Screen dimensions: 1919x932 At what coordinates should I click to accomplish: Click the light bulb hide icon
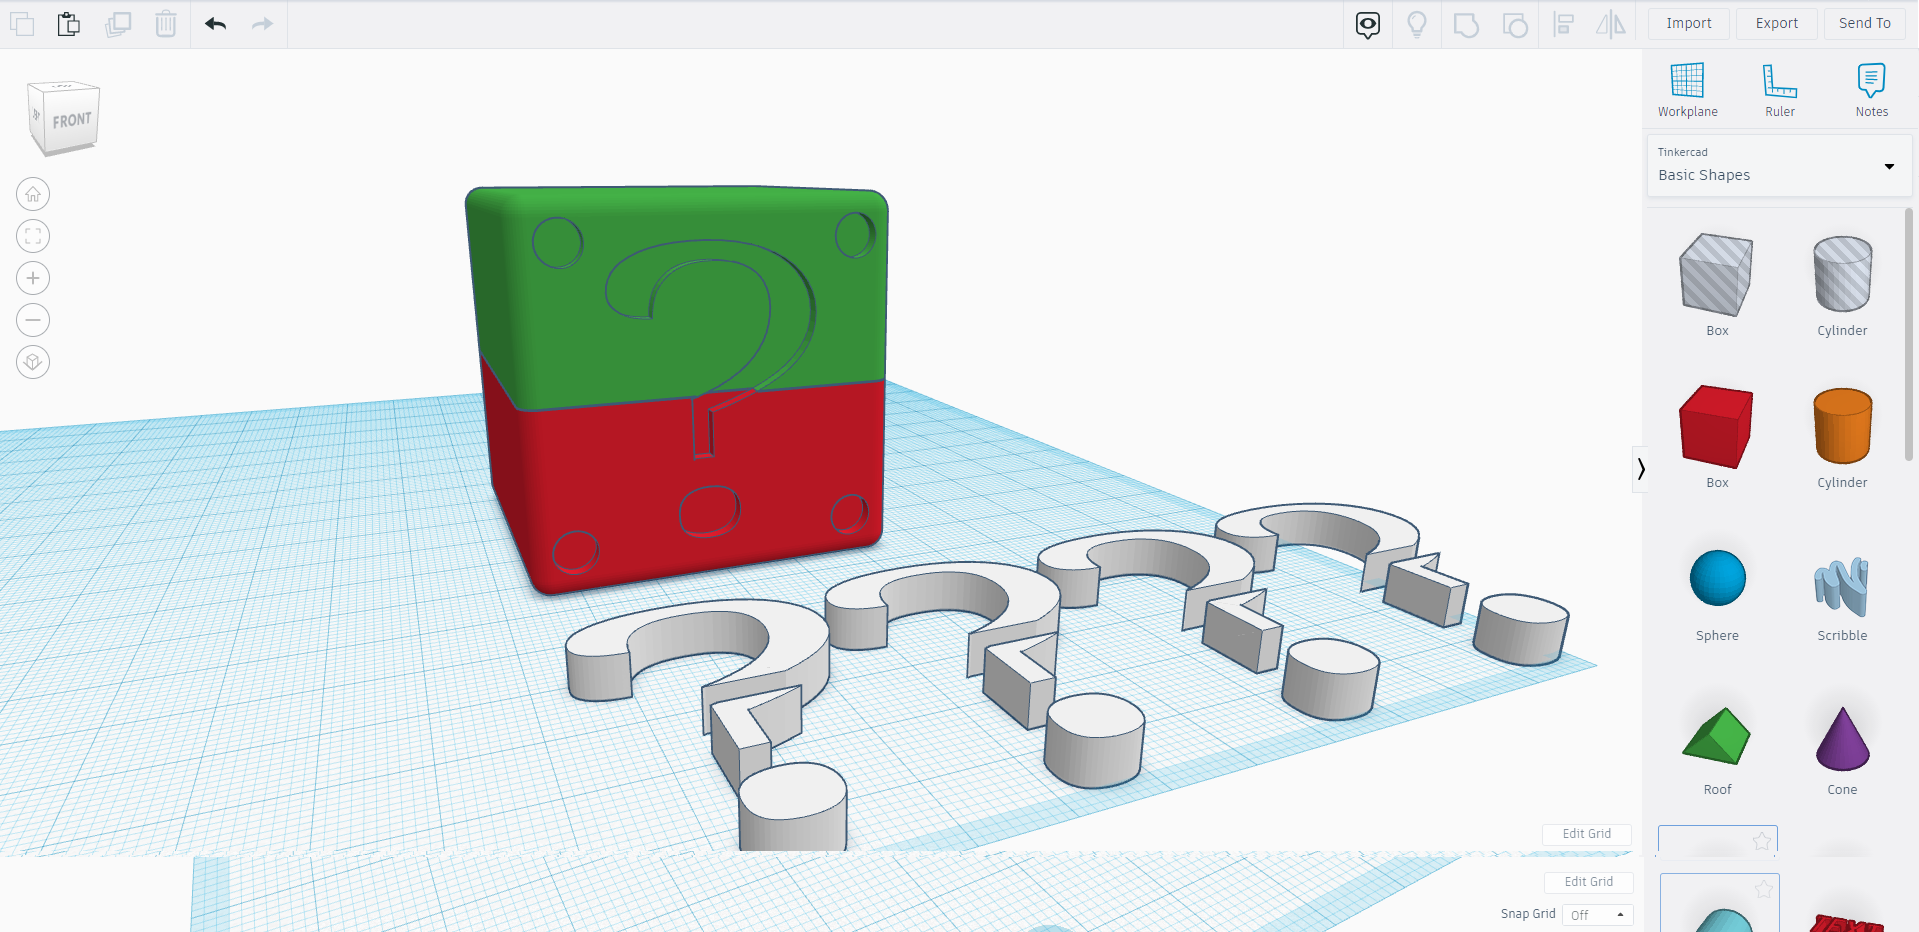(1417, 24)
